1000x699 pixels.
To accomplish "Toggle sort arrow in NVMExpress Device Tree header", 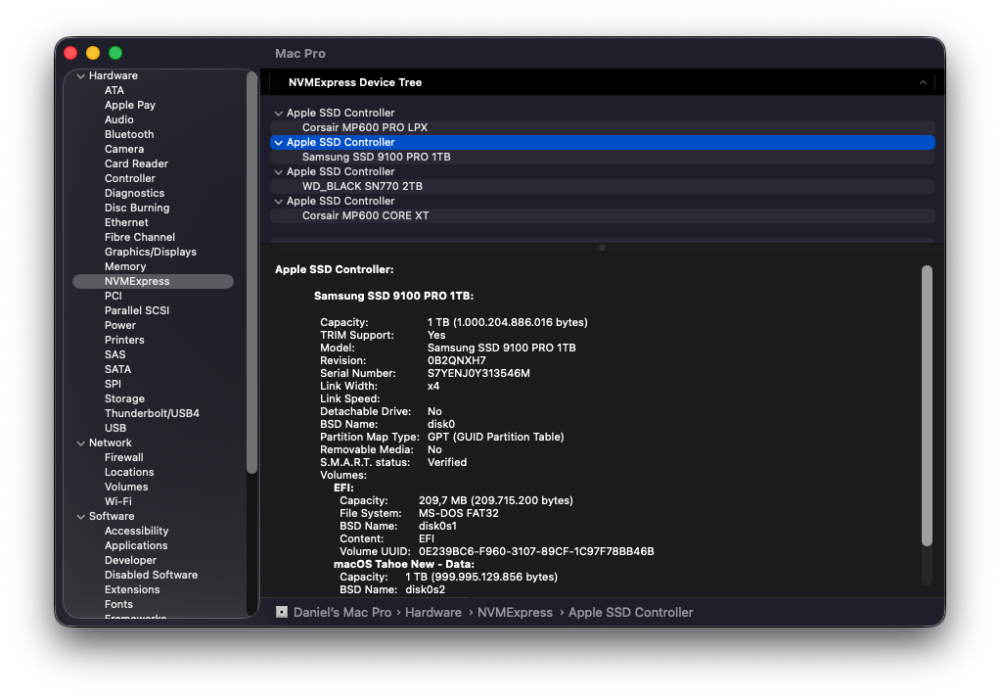I will pos(922,82).
